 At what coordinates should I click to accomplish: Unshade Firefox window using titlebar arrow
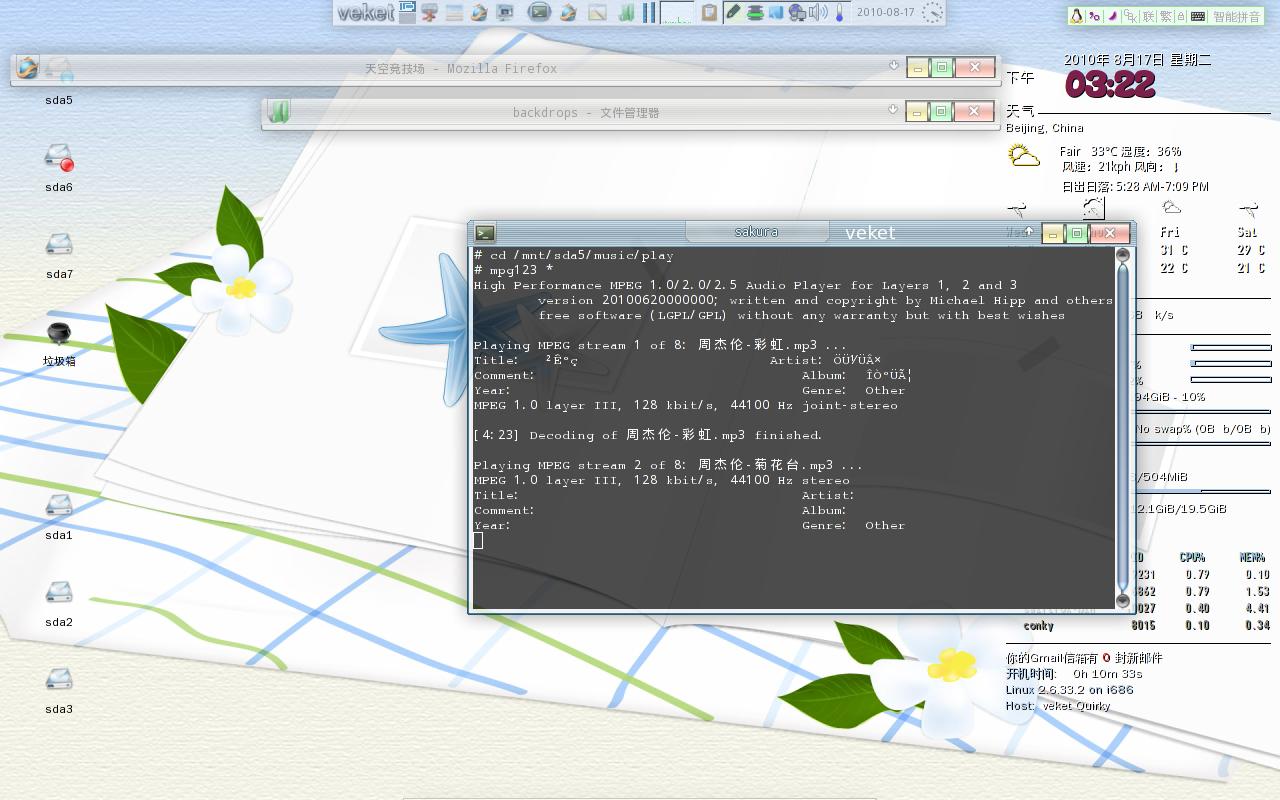pos(894,66)
